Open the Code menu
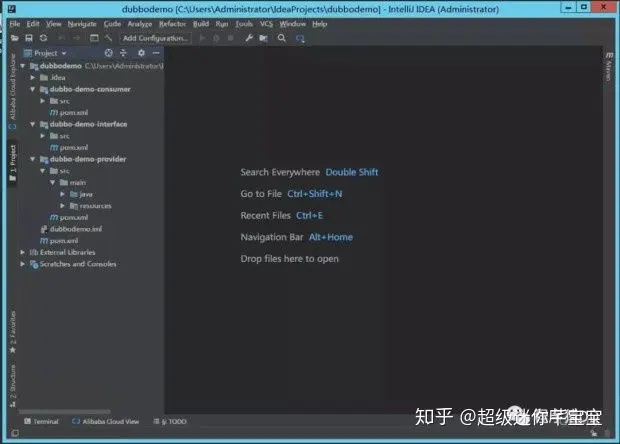 pyautogui.click(x=112, y=24)
